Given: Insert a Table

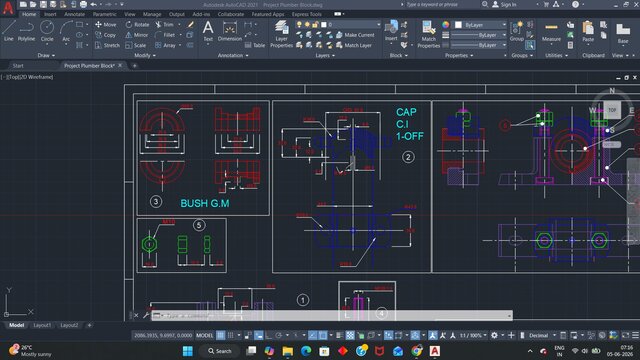Looking at the screenshot, I should 255,45.
